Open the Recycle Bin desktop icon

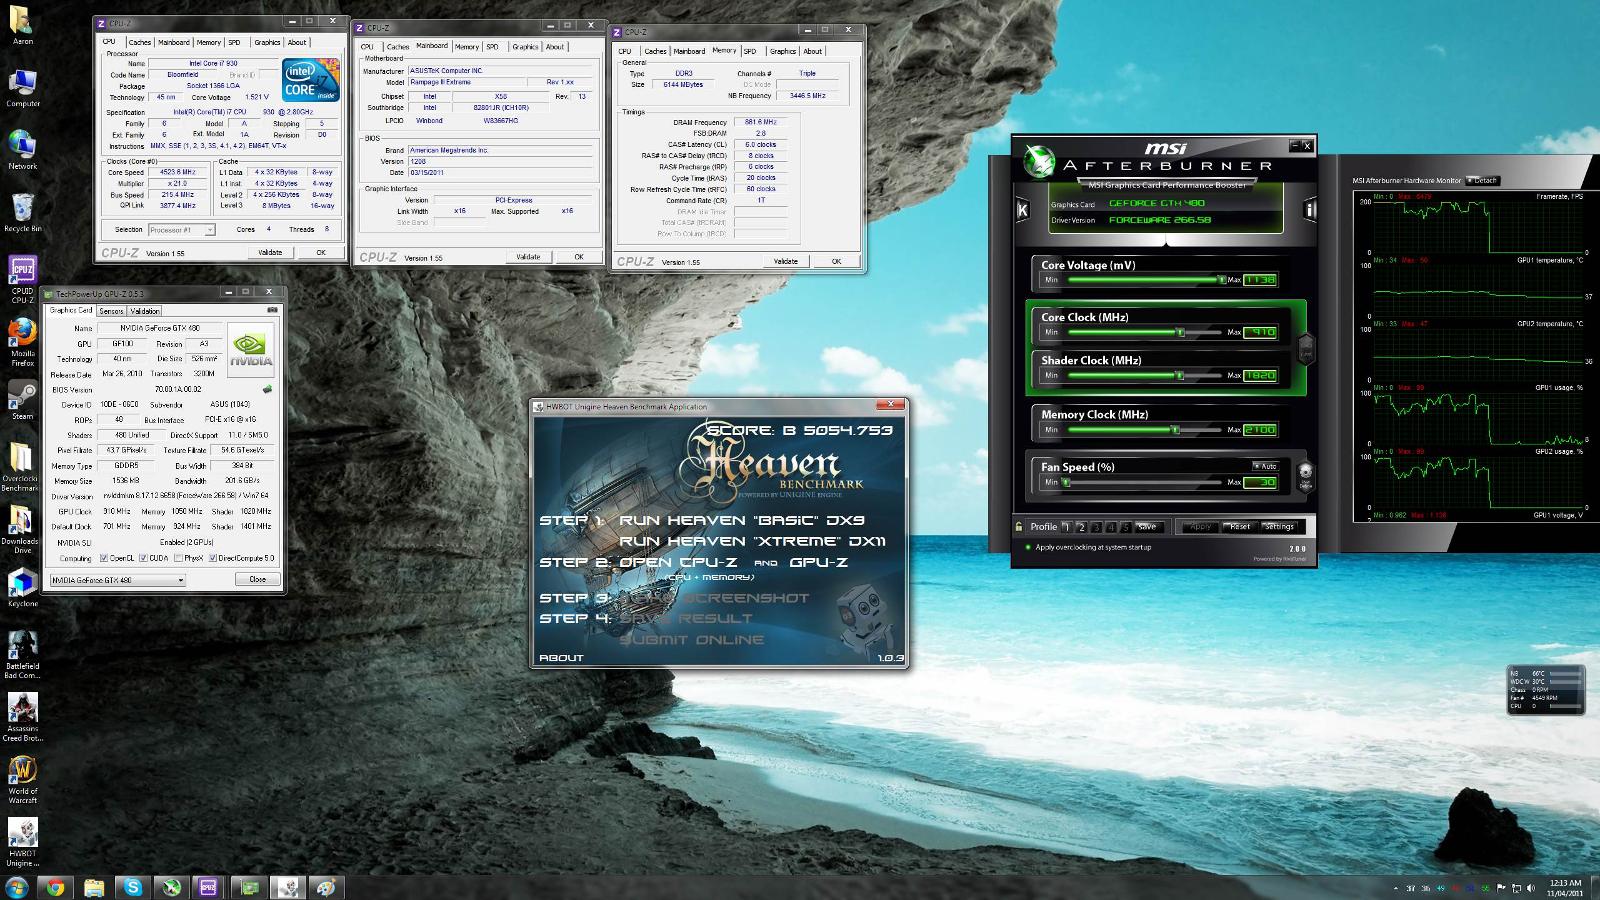23,214
